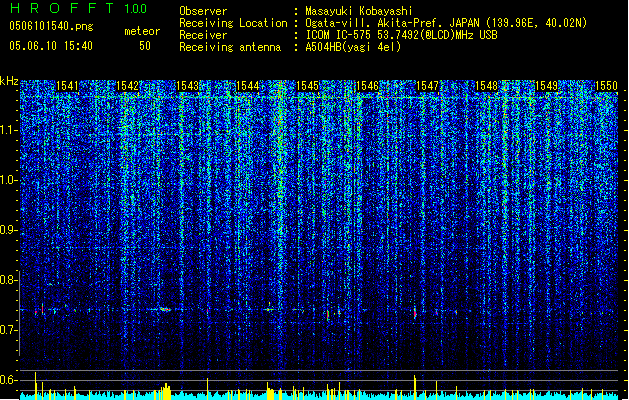Click the 1543 time marker
629x400 pixels.
click(x=187, y=86)
